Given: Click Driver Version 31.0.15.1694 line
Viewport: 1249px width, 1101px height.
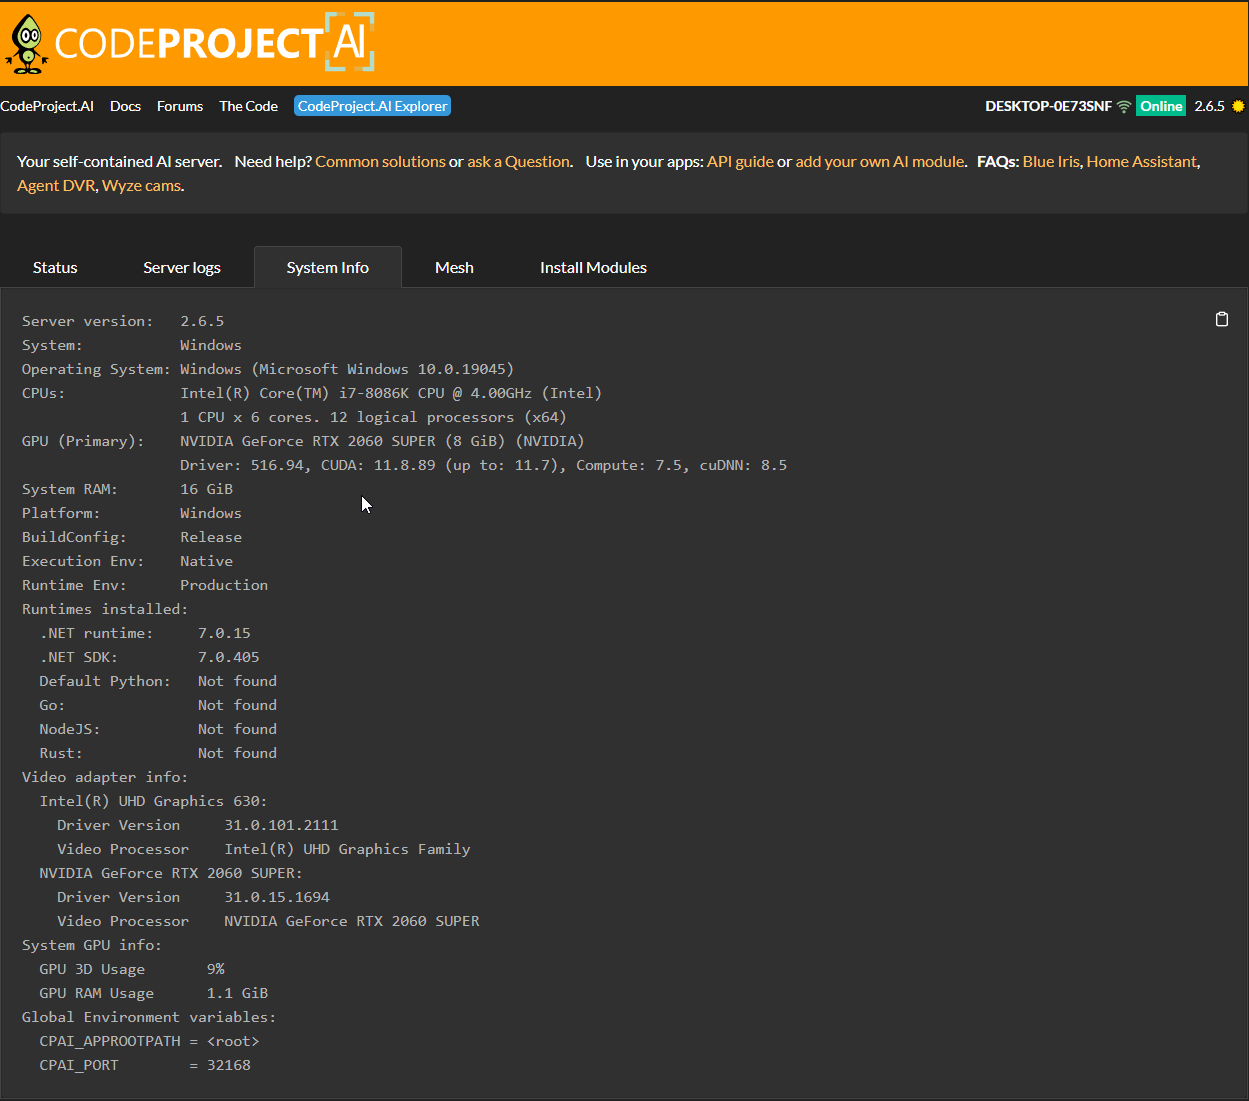Looking at the screenshot, I should click(193, 897).
